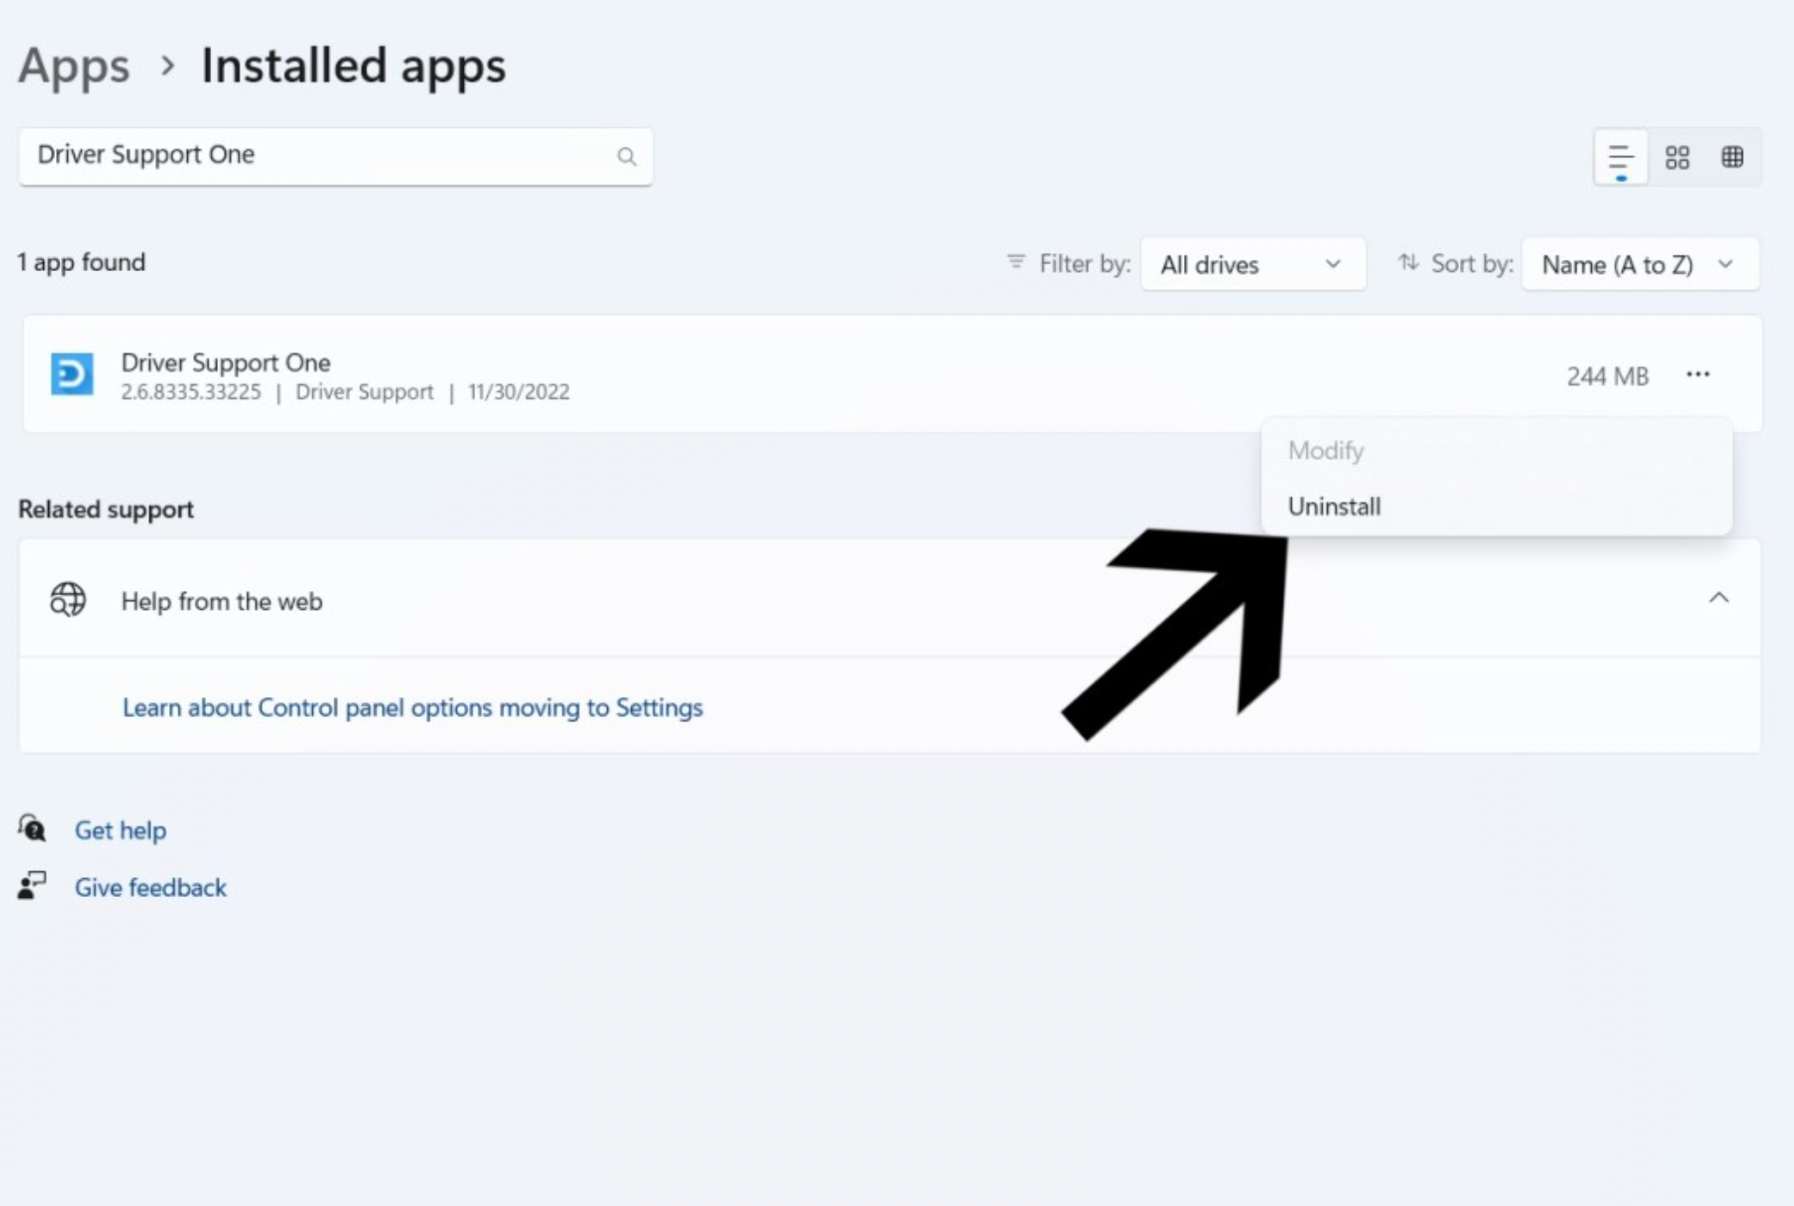The height and width of the screenshot is (1206, 1794).
Task: Open the Give feedback link
Action: click(150, 887)
